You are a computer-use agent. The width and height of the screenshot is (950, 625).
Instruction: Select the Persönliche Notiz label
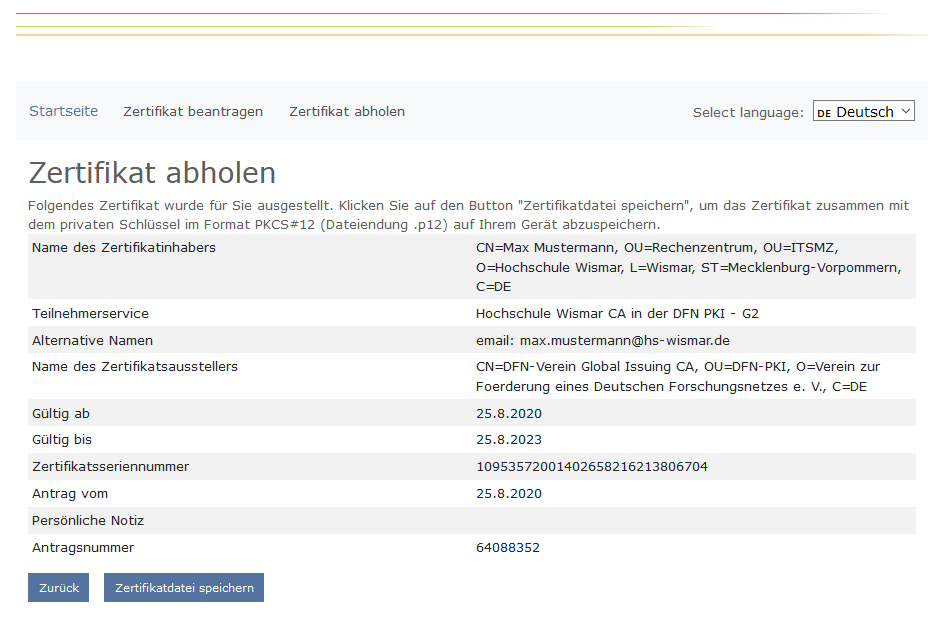(x=88, y=520)
